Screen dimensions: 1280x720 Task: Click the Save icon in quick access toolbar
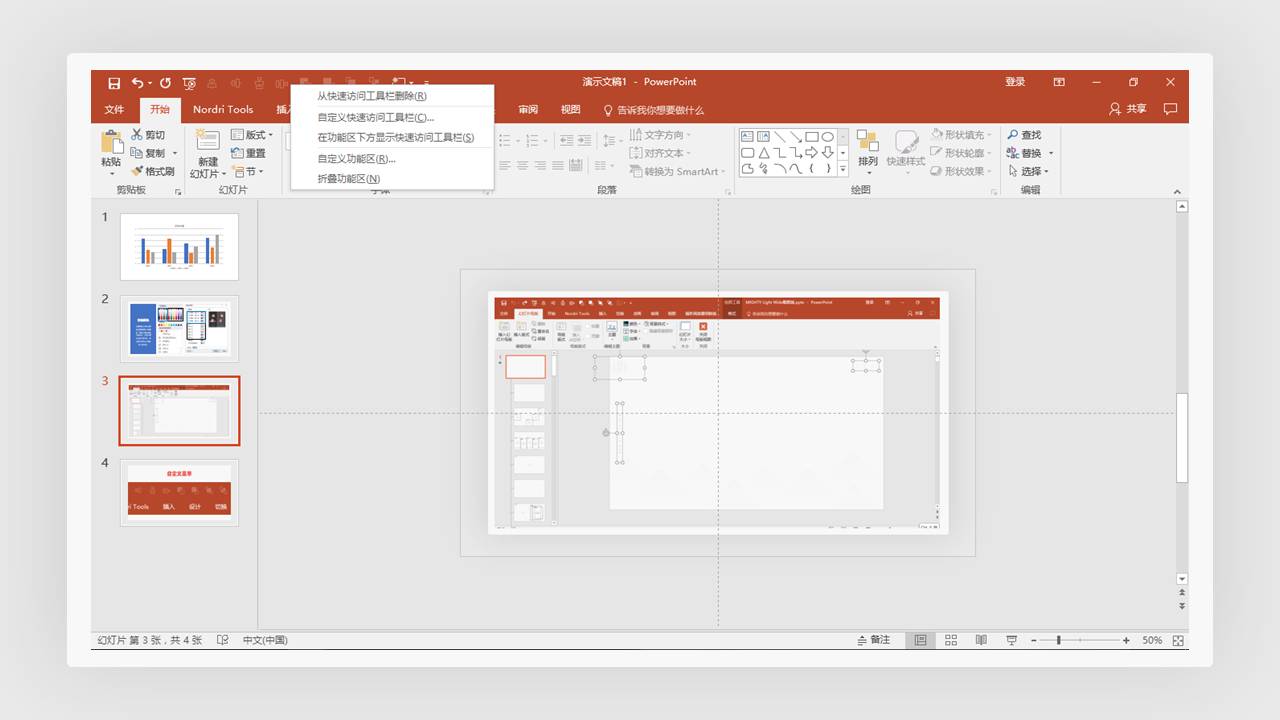coord(114,83)
